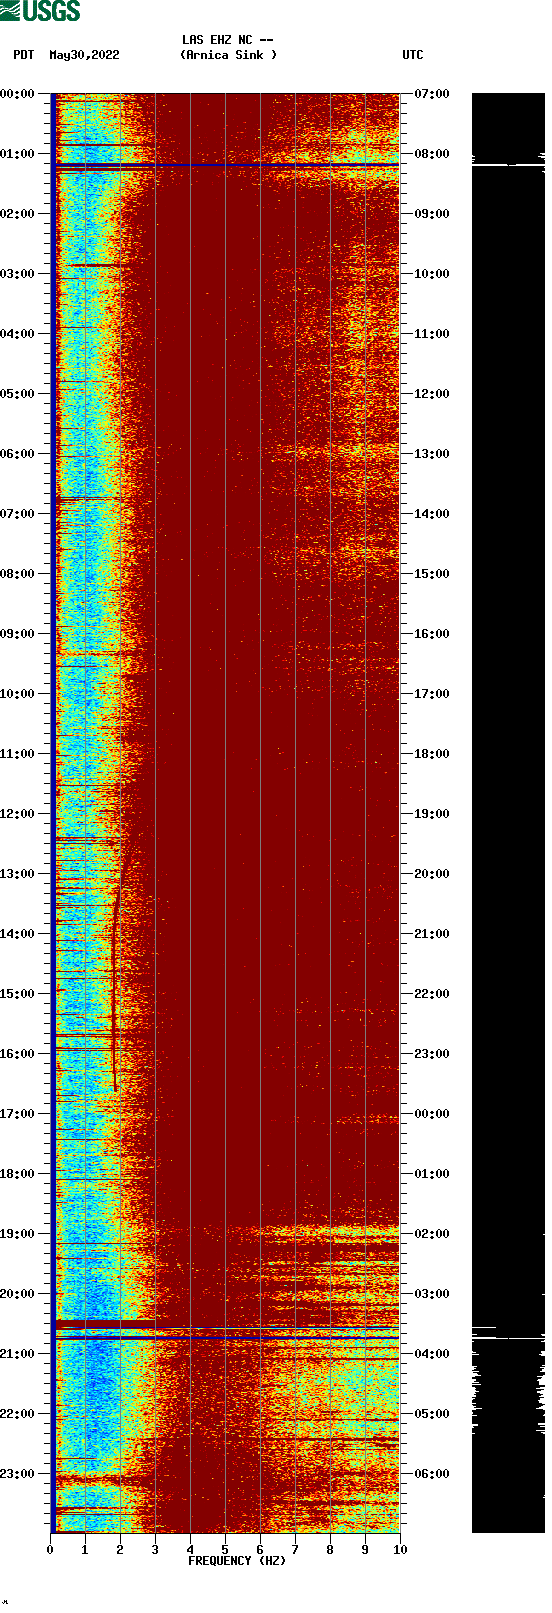Click the 12:00 PDT time label
The image size is (552, 1613).
tap(17, 814)
